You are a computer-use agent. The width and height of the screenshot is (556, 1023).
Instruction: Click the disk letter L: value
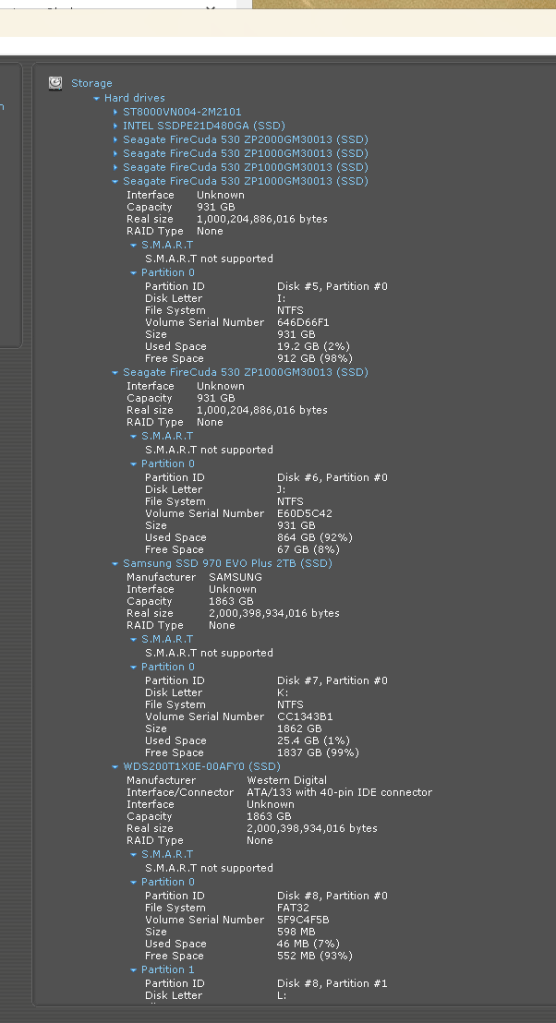coord(282,996)
